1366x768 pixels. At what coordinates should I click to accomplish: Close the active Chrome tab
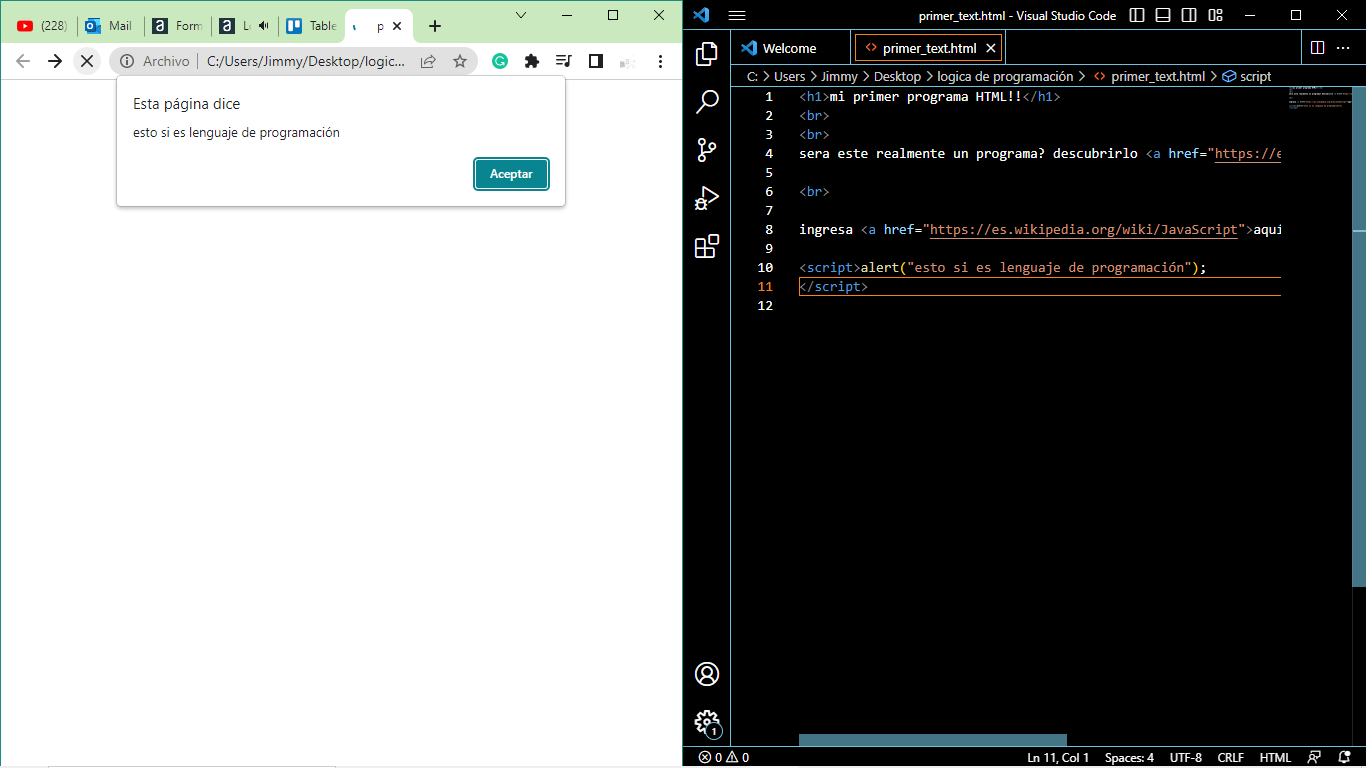[x=398, y=26]
